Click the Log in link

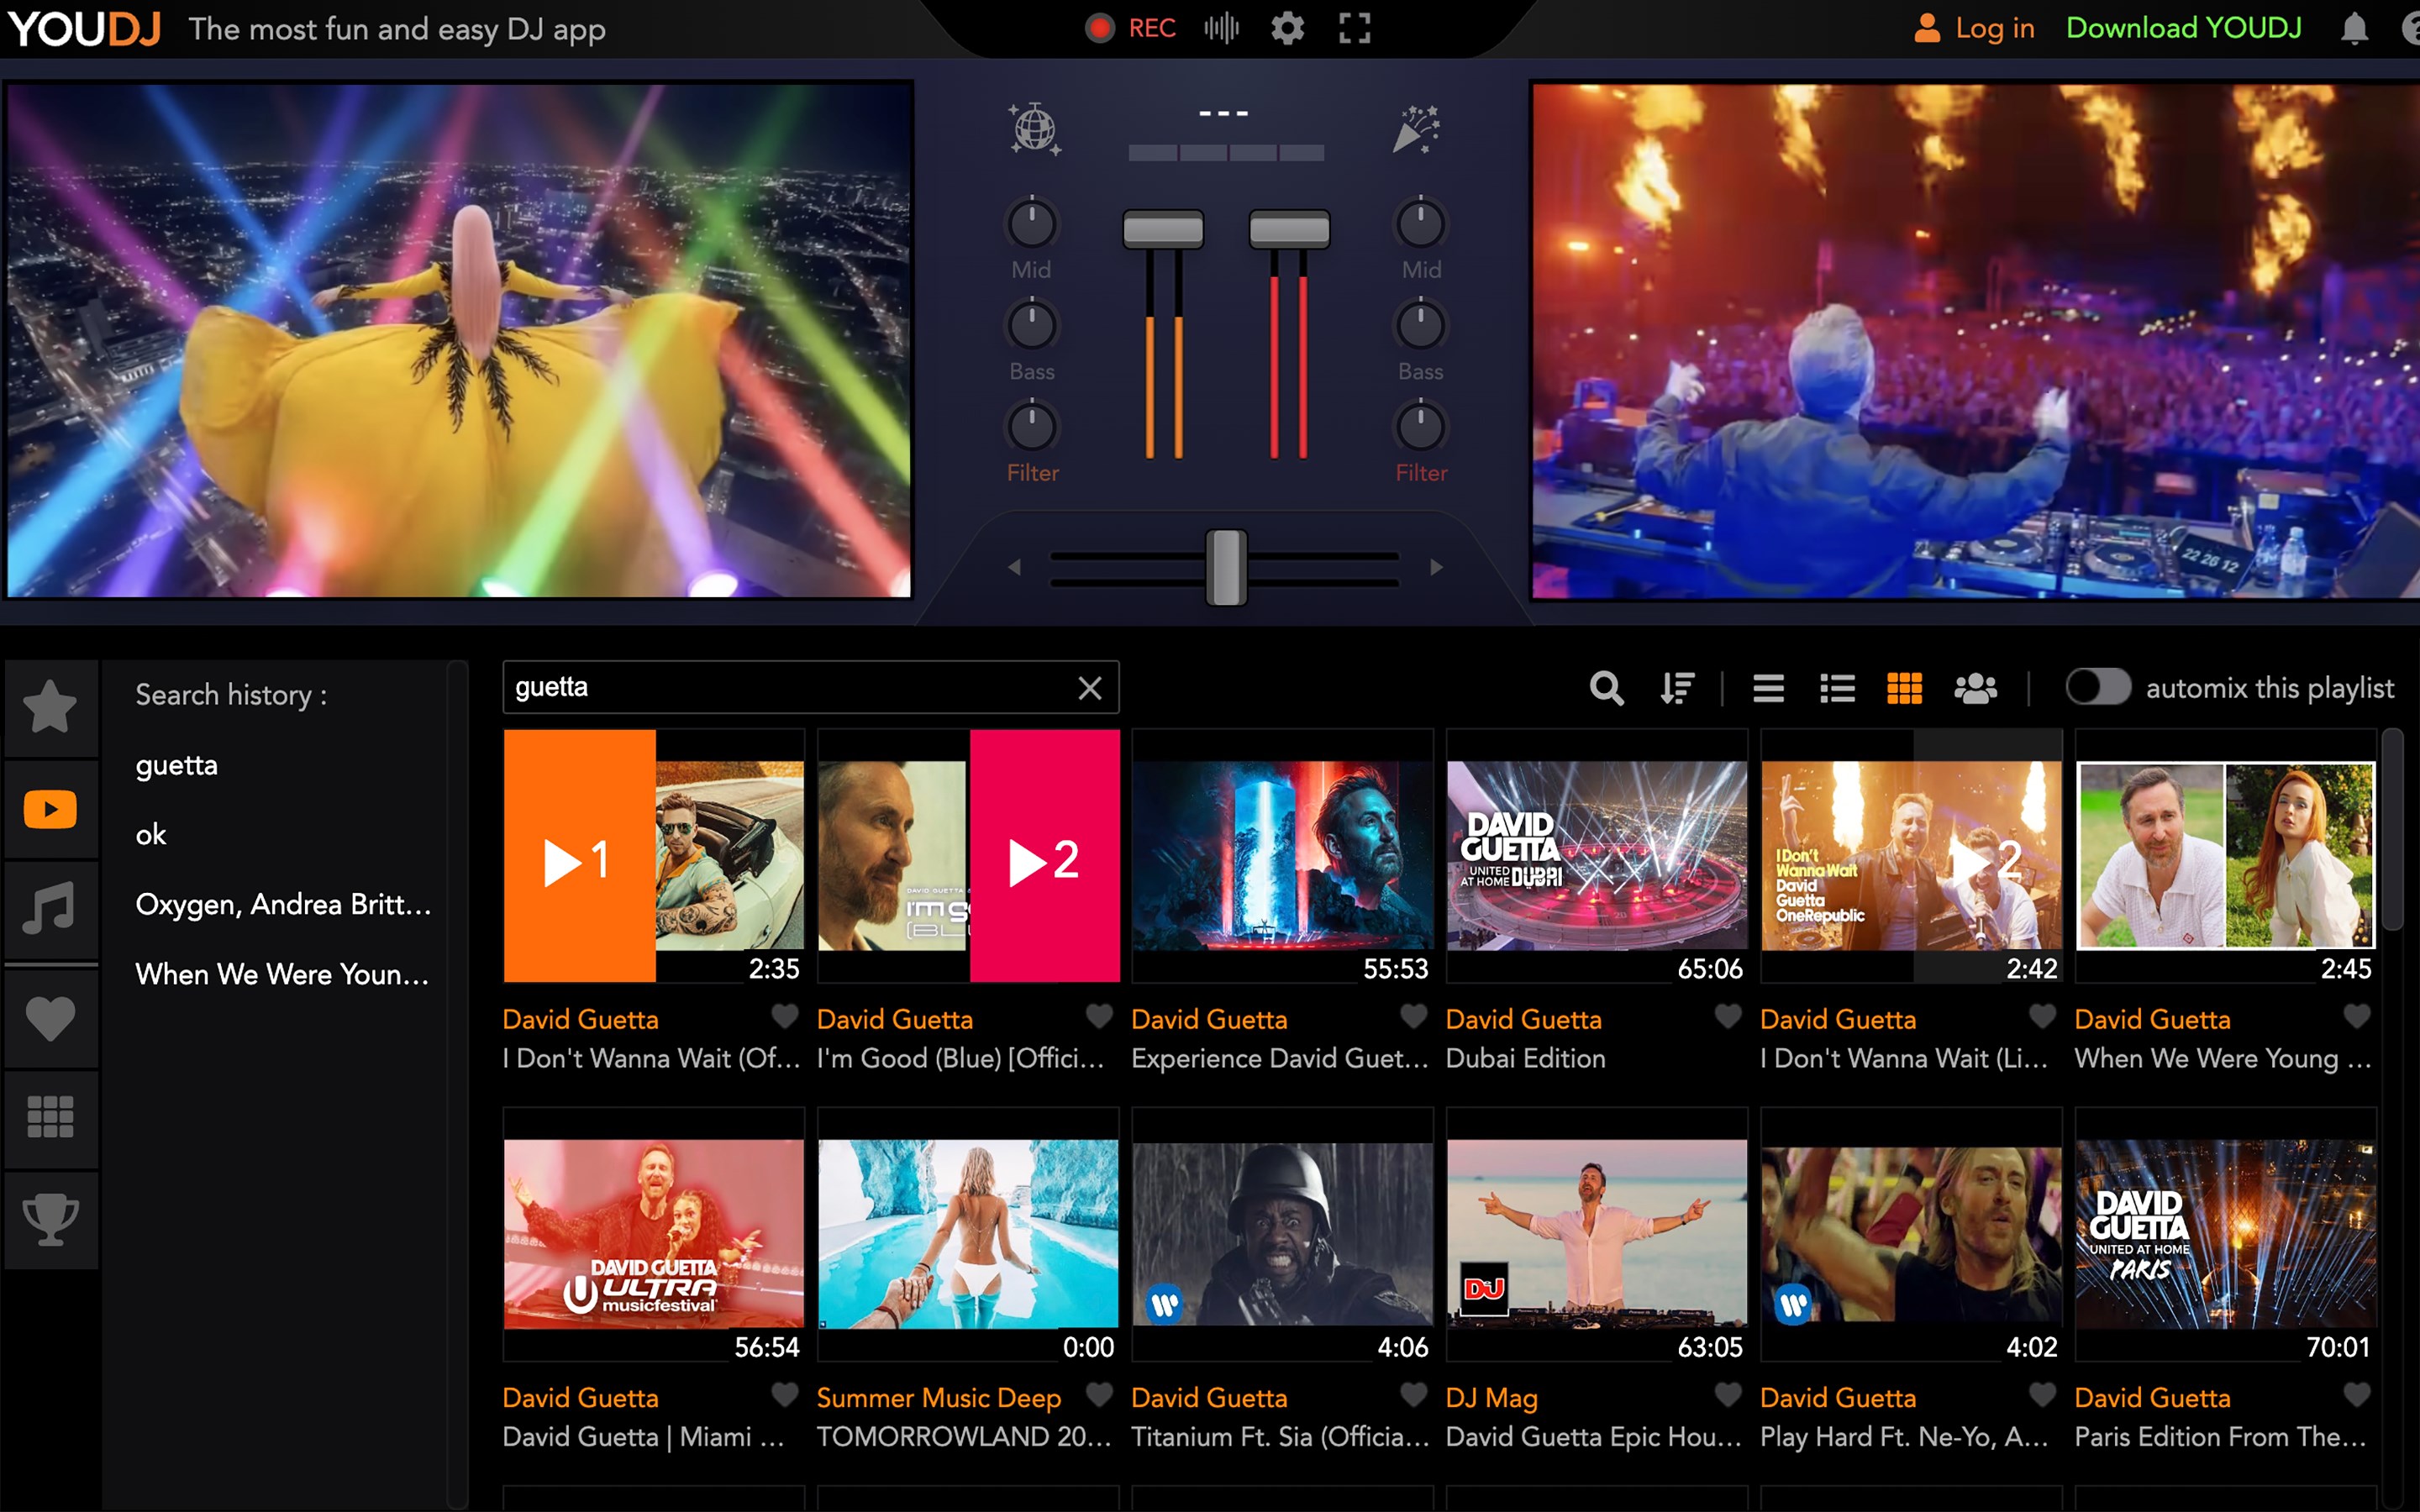coord(1974,28)
